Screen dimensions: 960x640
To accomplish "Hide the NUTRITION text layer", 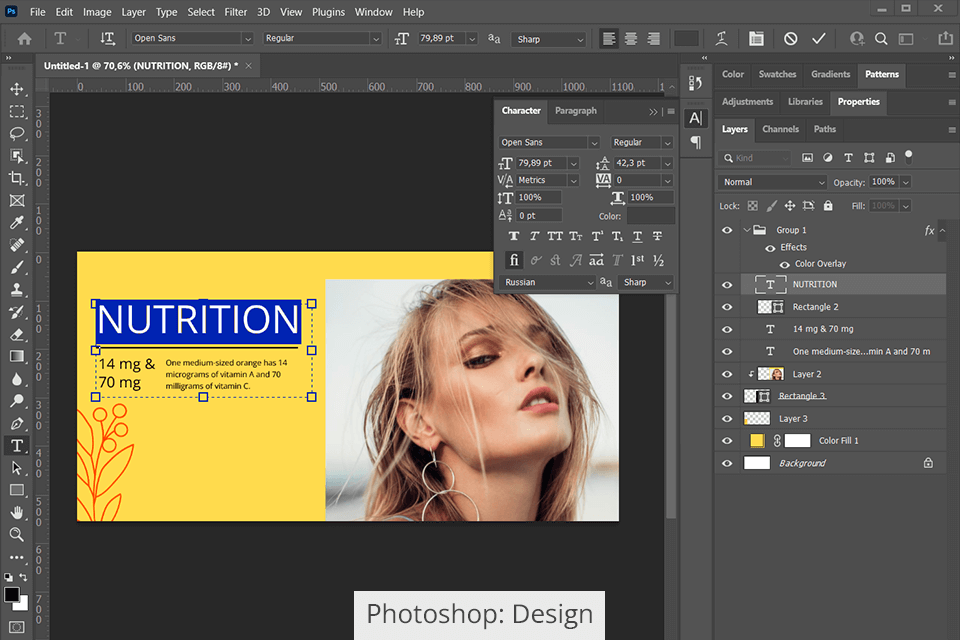I will click(727, 285).
